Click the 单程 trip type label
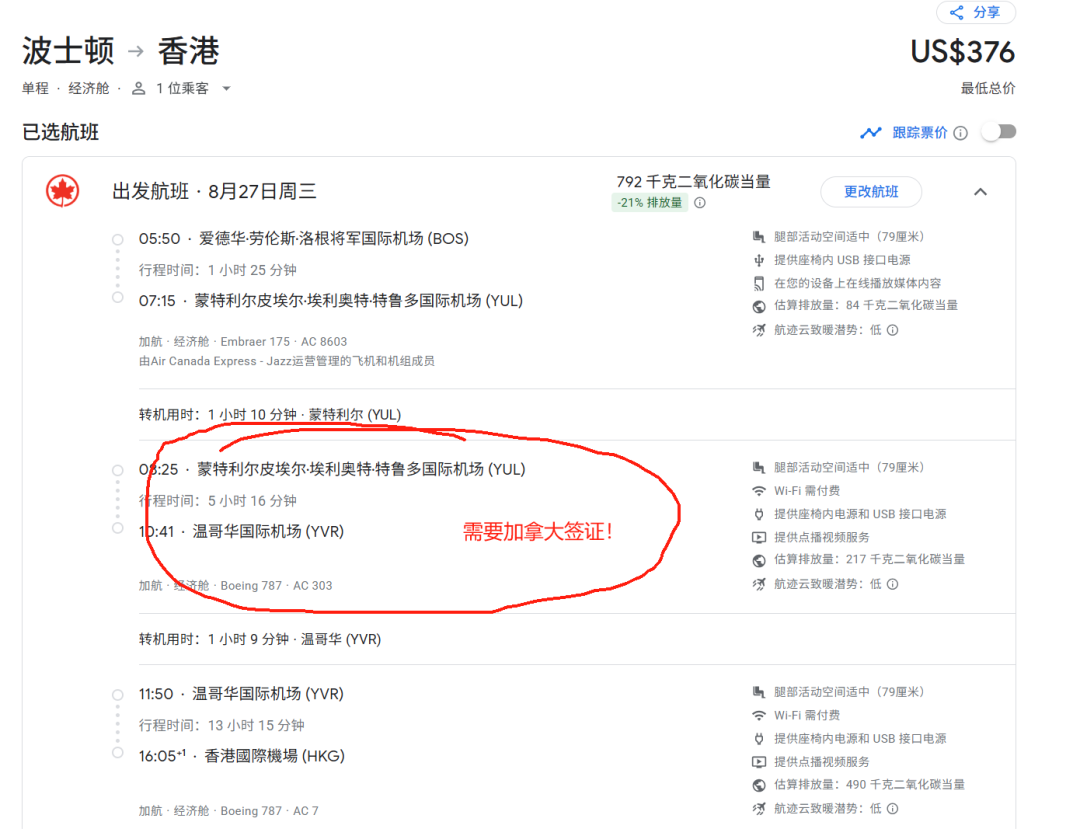Viewport: 1080px width, 829px height. pos(36,89)
